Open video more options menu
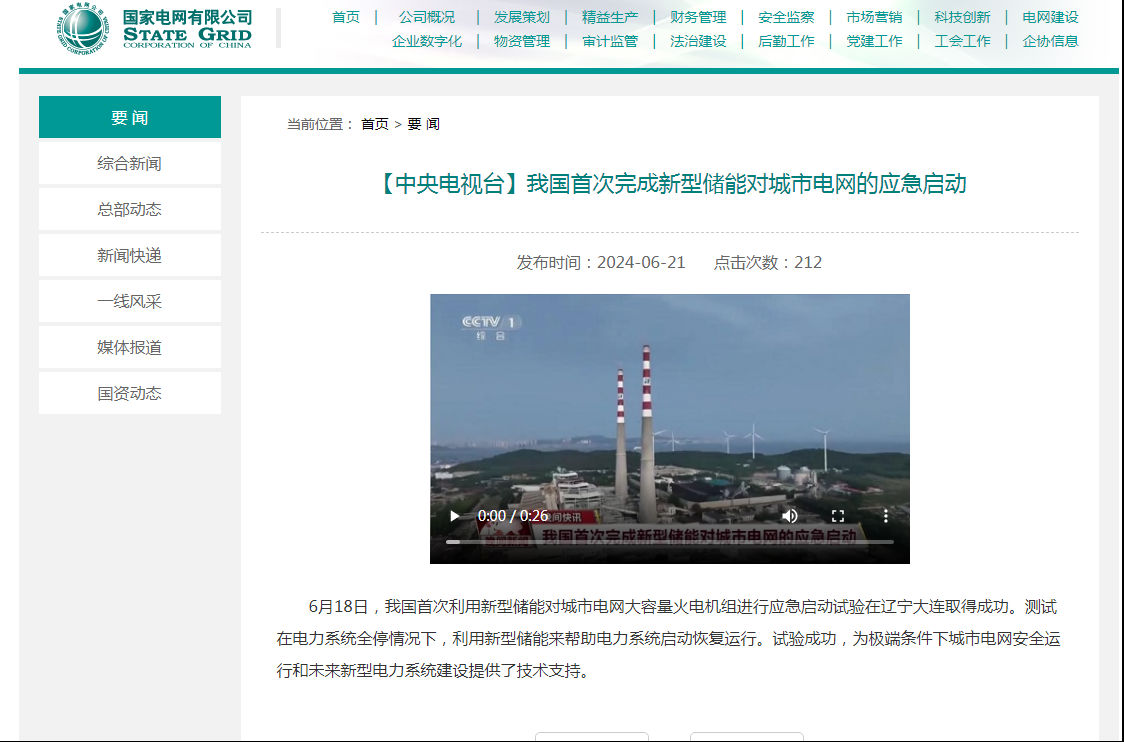This screenshot has height=742, width=1124. 886,516
